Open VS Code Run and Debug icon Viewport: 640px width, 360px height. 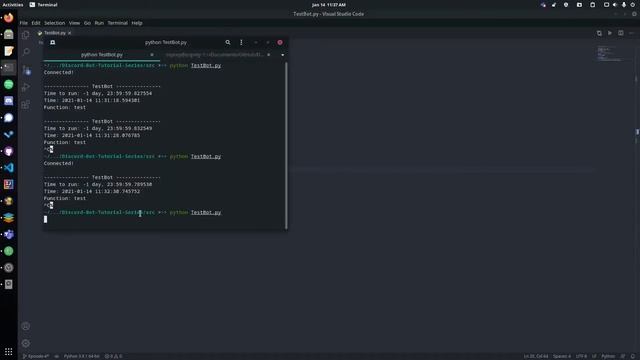click(26, 87)
